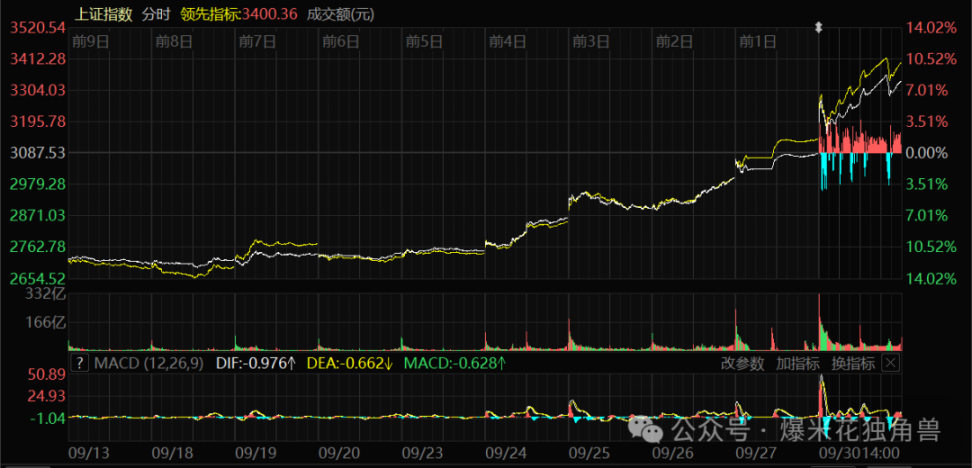Click the 加指标 button

[x=798, y=363]
